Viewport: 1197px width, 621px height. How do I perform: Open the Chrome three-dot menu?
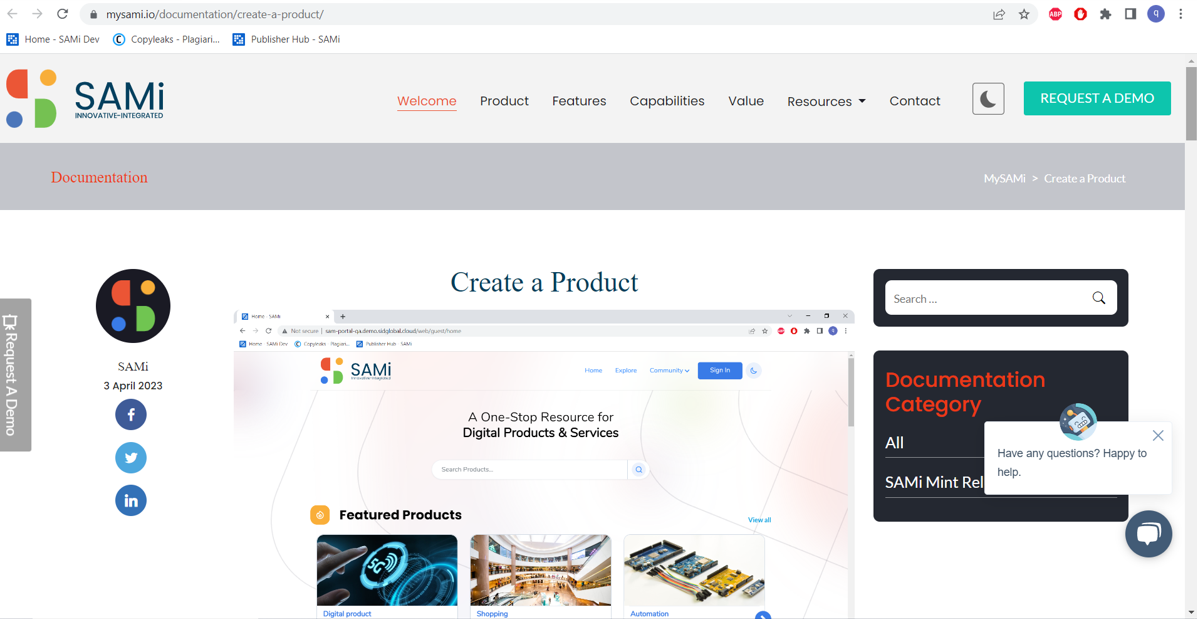pos(1180,14)
